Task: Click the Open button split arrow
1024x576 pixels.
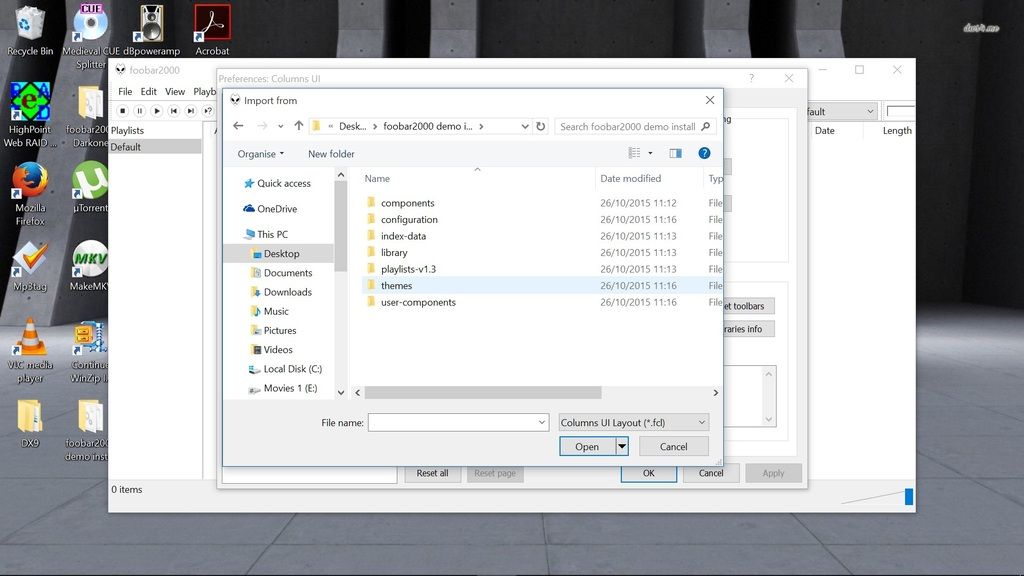Action: pos(622,447)
